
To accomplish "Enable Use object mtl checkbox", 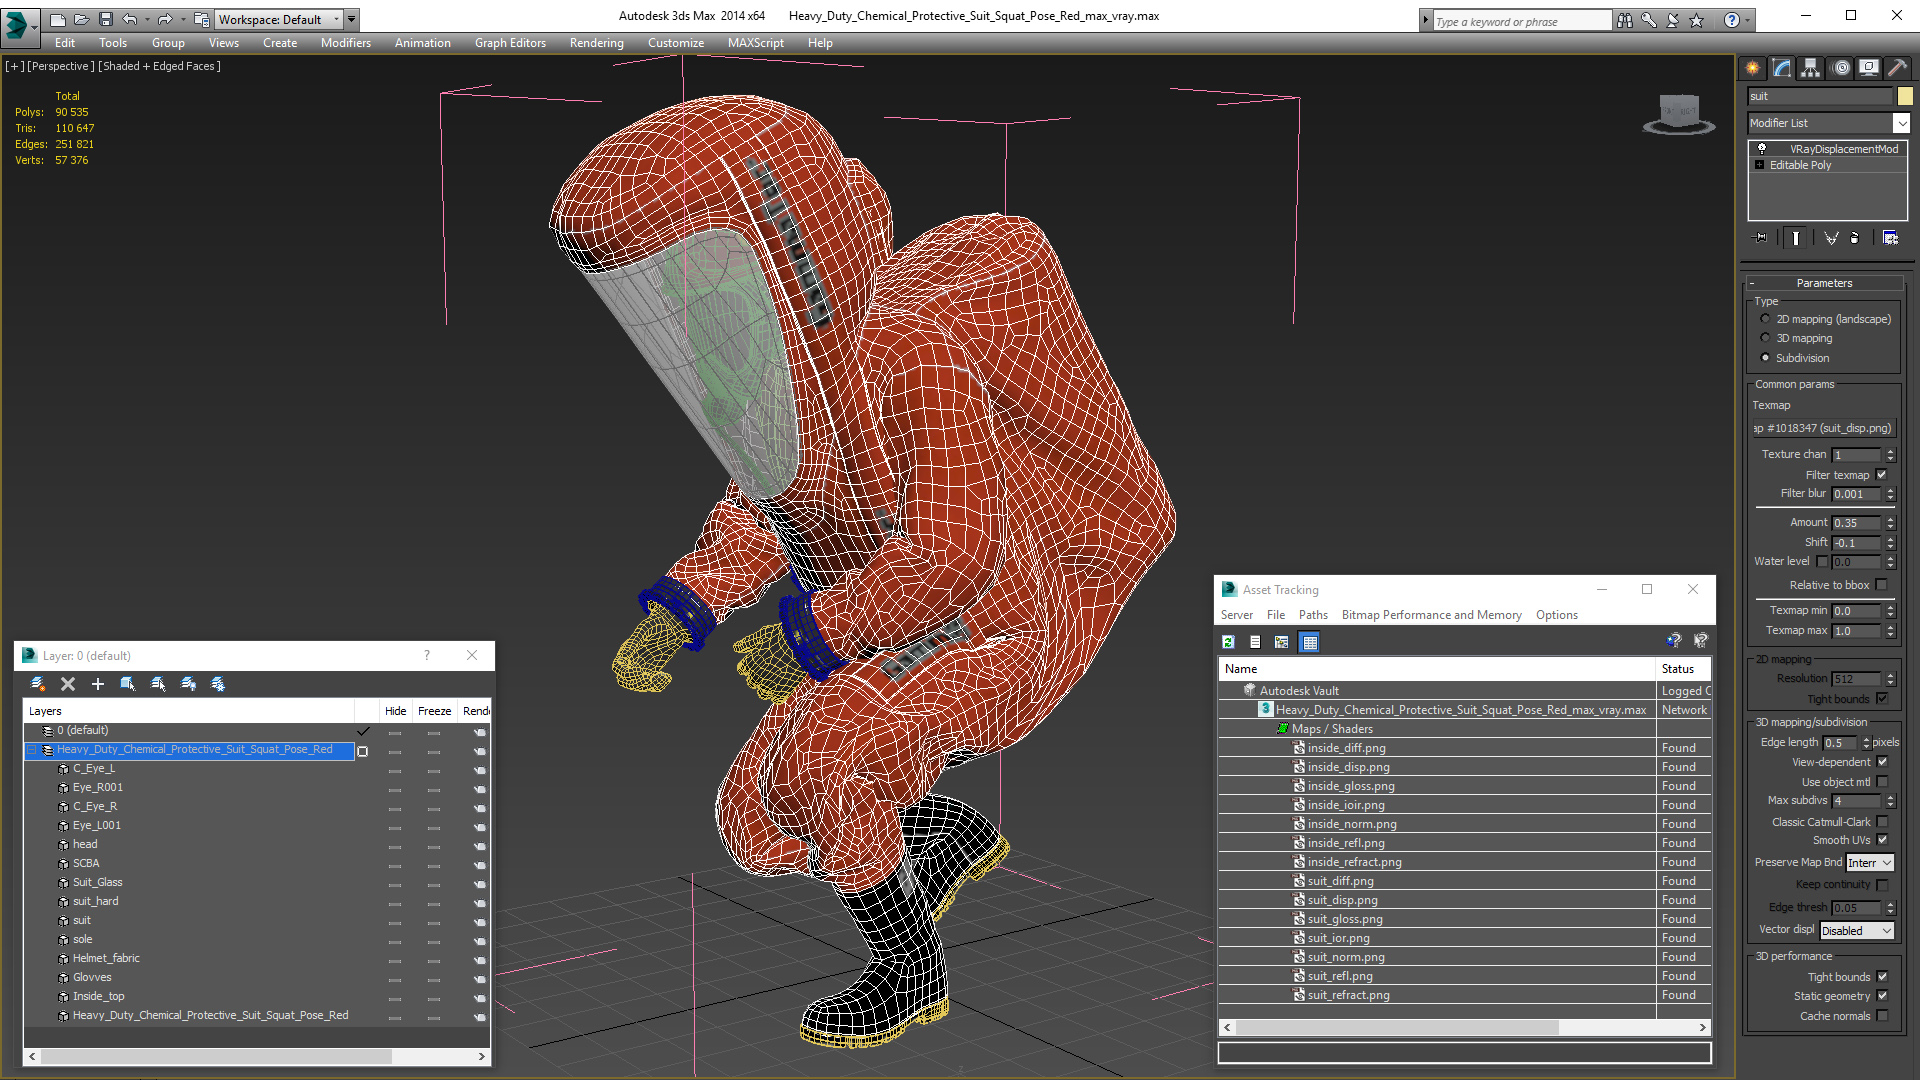I will (x=1882, y=782).
